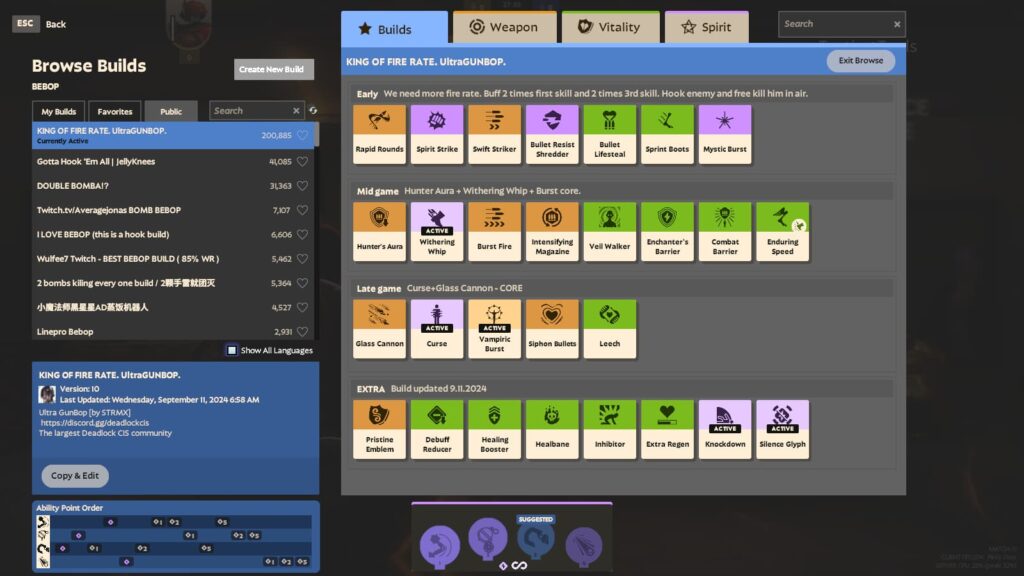The image size is (1024, 576).
Task: Click the Copy & Edit button
Action: 74,476
